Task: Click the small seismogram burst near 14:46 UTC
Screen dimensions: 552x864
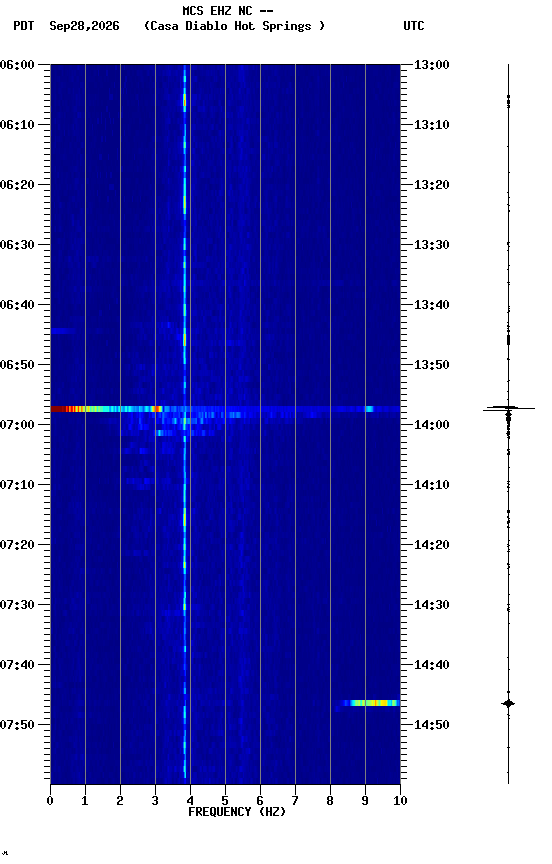Action: [508, 704]
